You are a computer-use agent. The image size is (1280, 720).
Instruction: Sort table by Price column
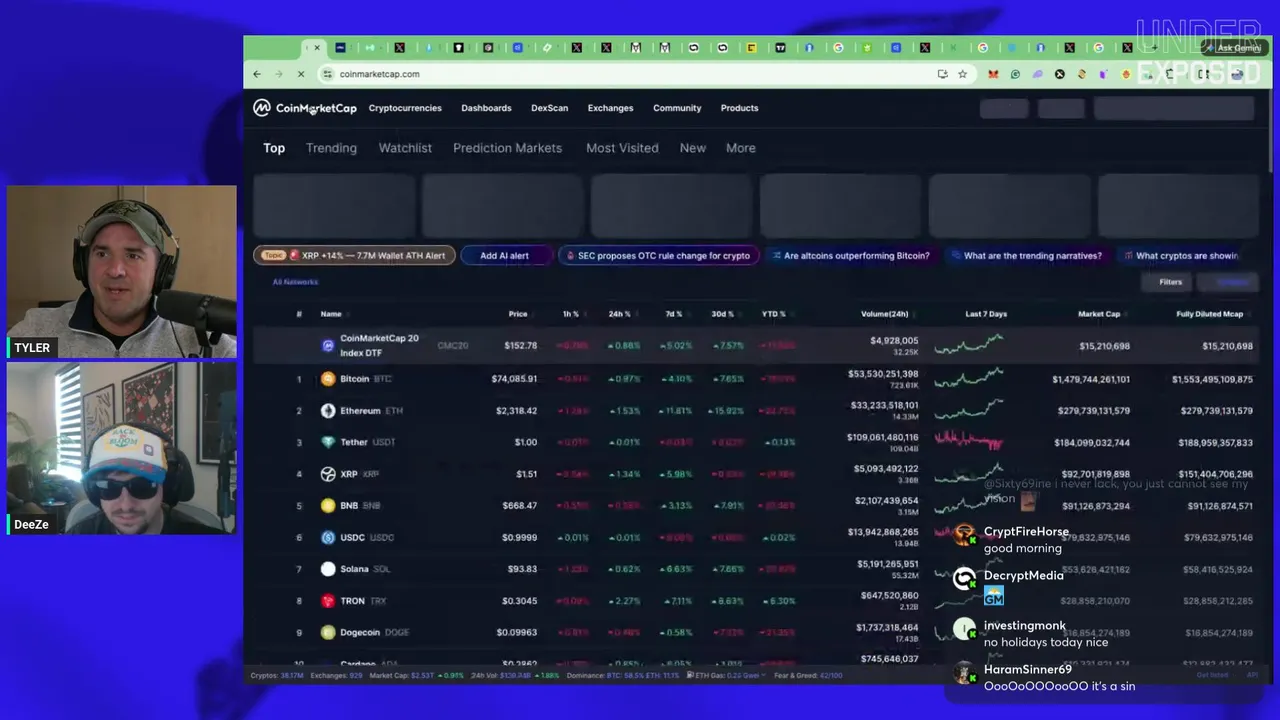click(x=517, y=314)
